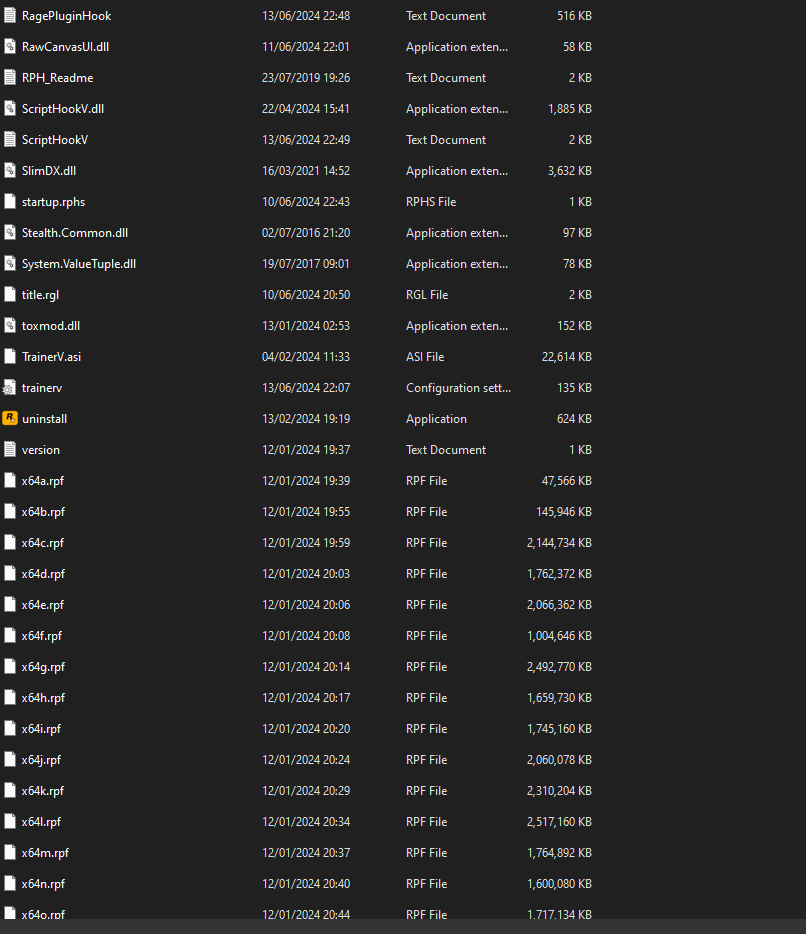806x934 pixels.
Task: Select the x64l.rpf file name
Action: [x=41, y=821]
